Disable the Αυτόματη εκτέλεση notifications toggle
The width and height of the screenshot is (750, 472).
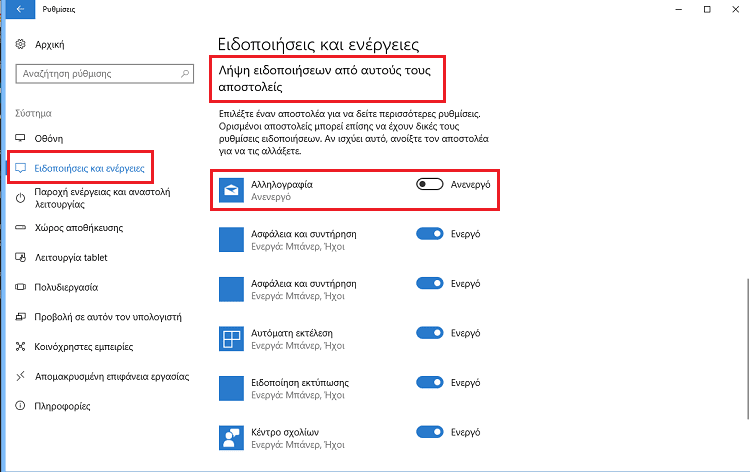(430, 333)
